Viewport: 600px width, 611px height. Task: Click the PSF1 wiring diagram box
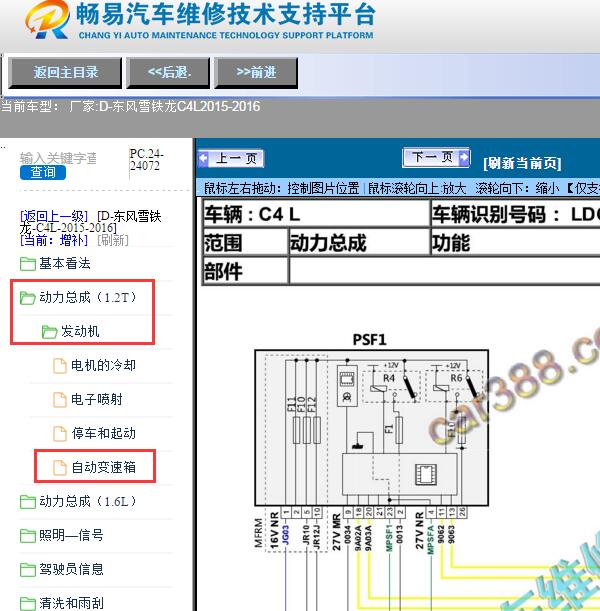[x=371, y=428]
